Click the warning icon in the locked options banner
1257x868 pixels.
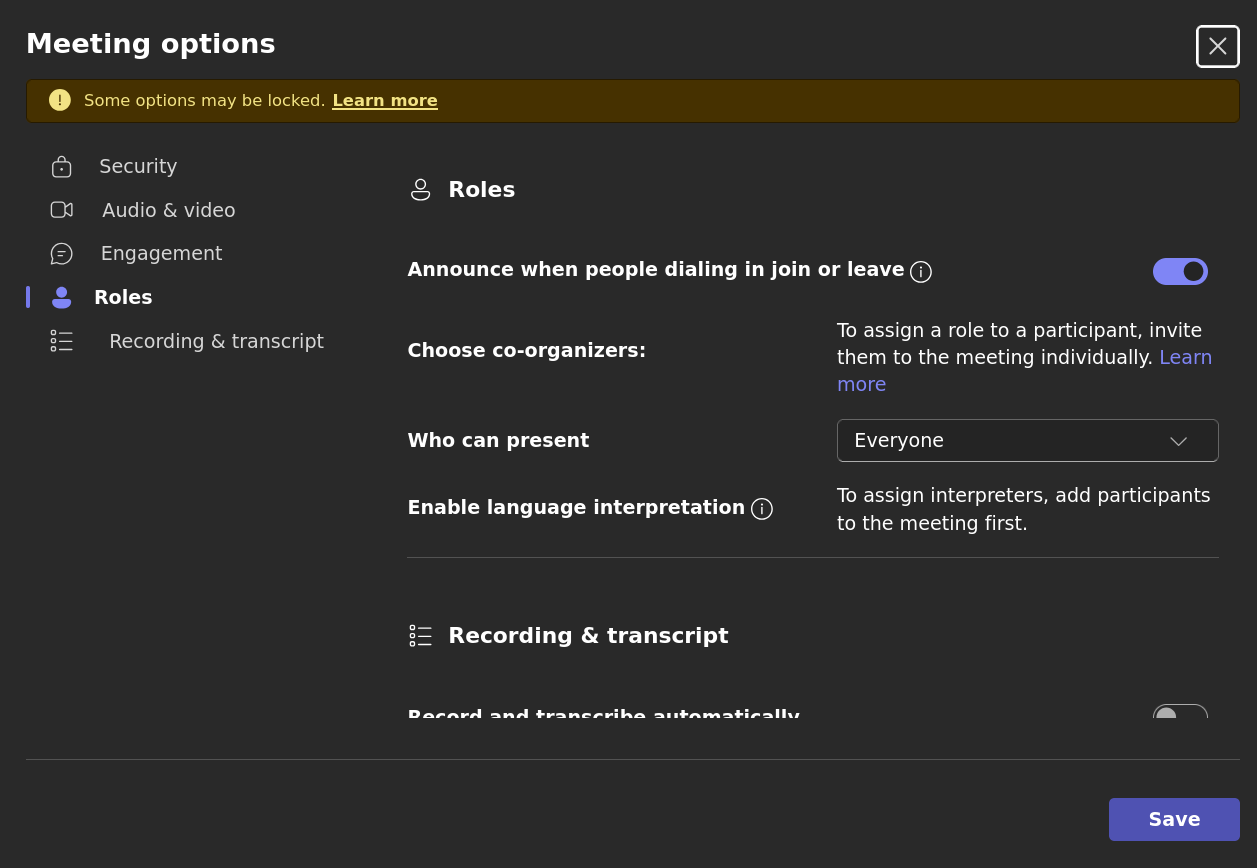point(60,100)
